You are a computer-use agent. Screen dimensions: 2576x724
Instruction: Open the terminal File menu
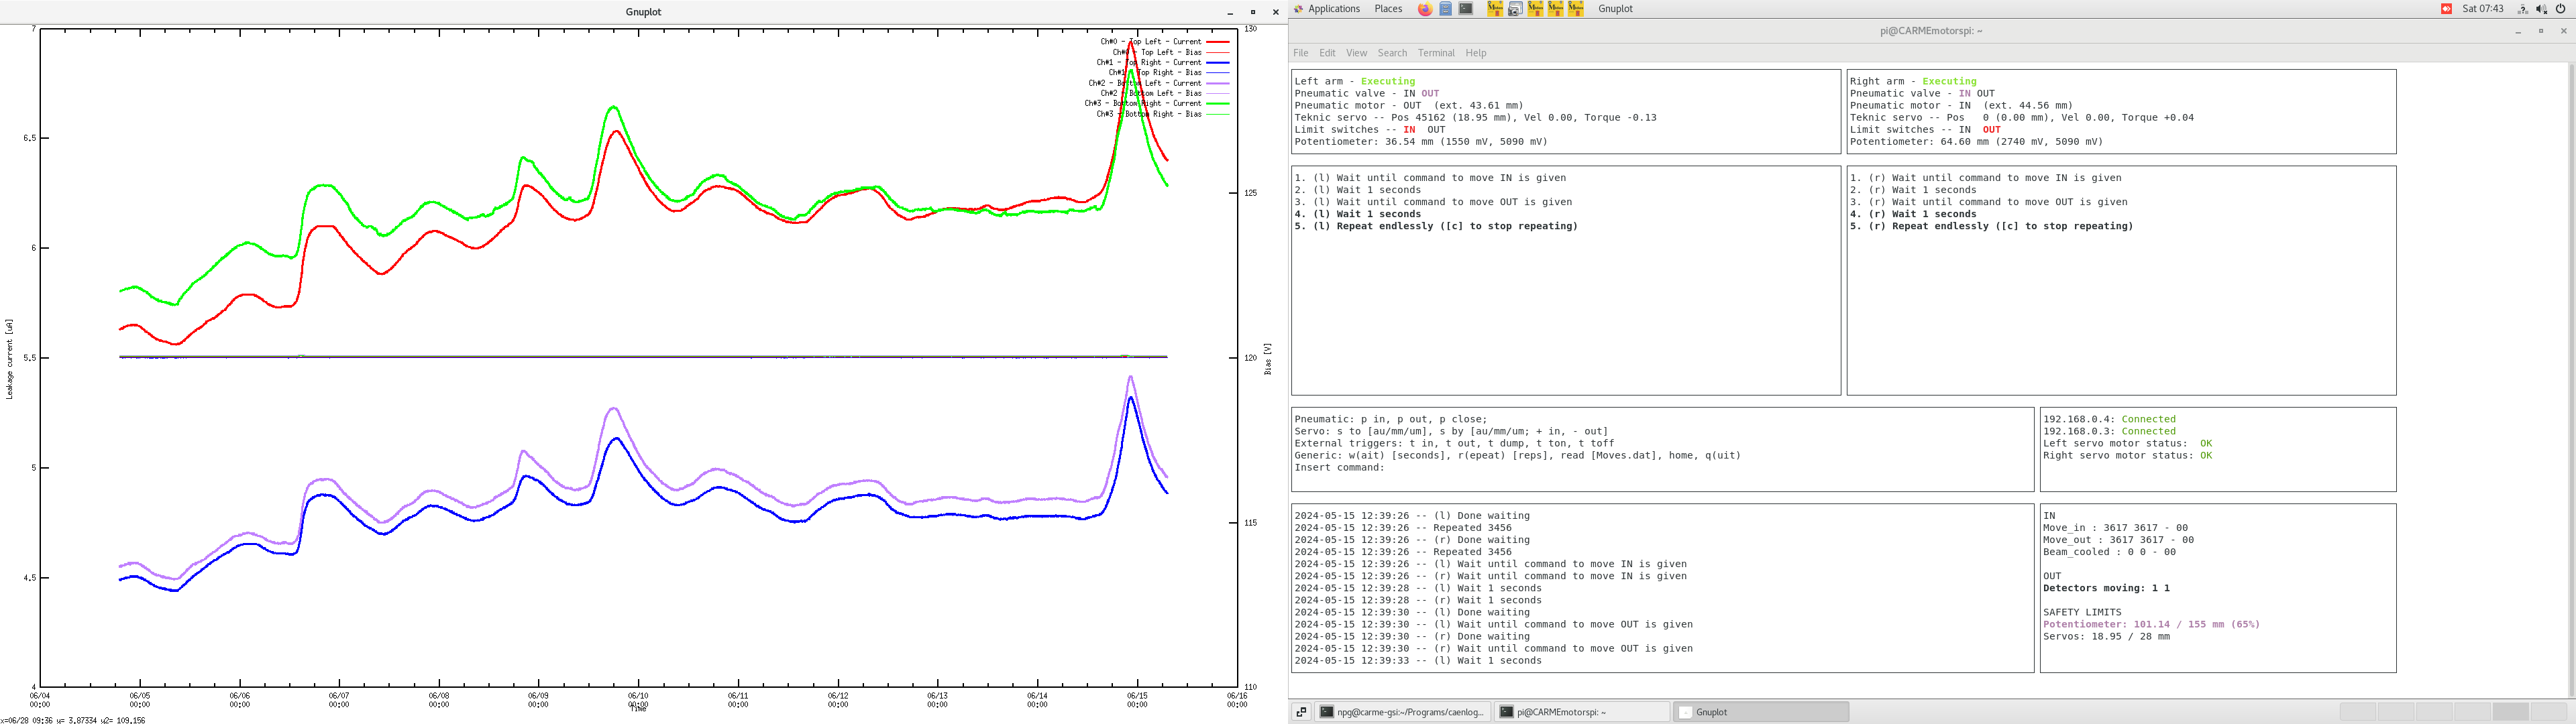[1300, 53]
